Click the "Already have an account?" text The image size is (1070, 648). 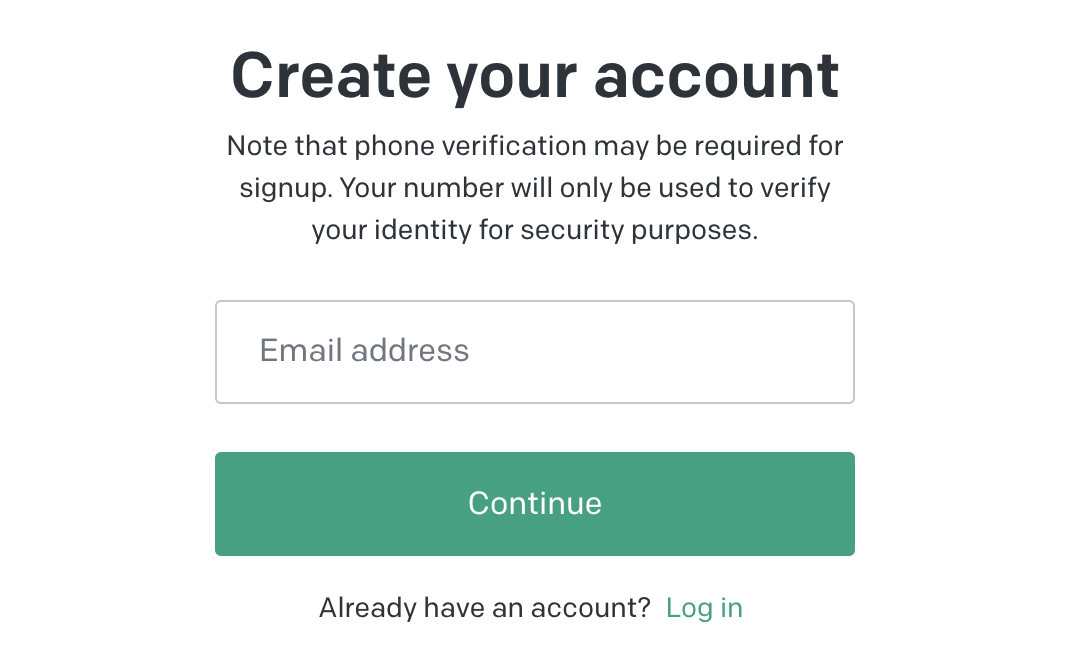pos(485,608)
